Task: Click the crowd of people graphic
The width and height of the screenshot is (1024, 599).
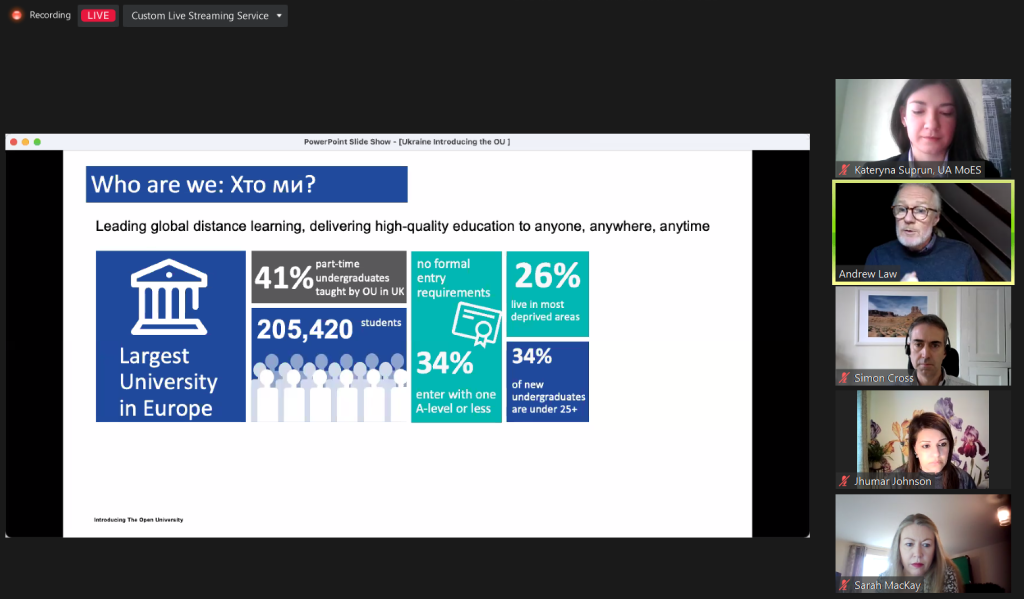Action: point(329,387)
